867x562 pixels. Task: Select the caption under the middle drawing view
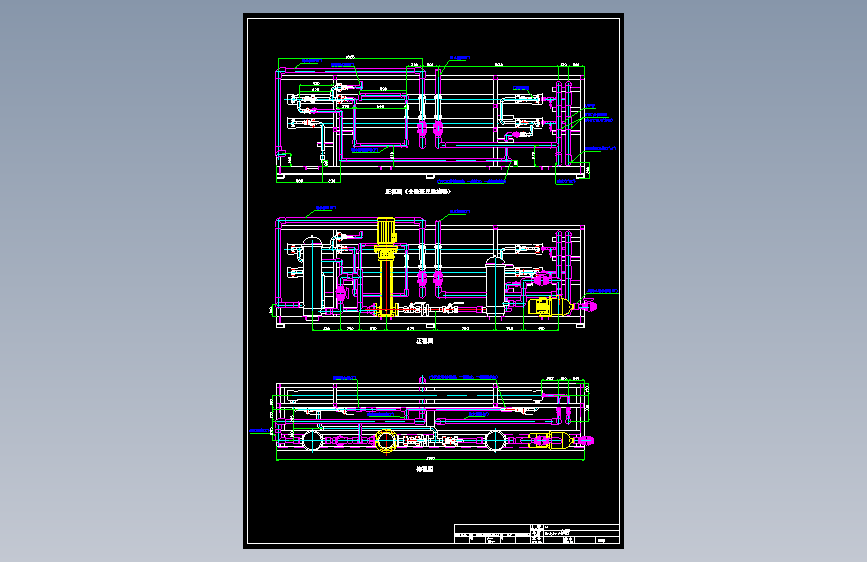(425, 341)
